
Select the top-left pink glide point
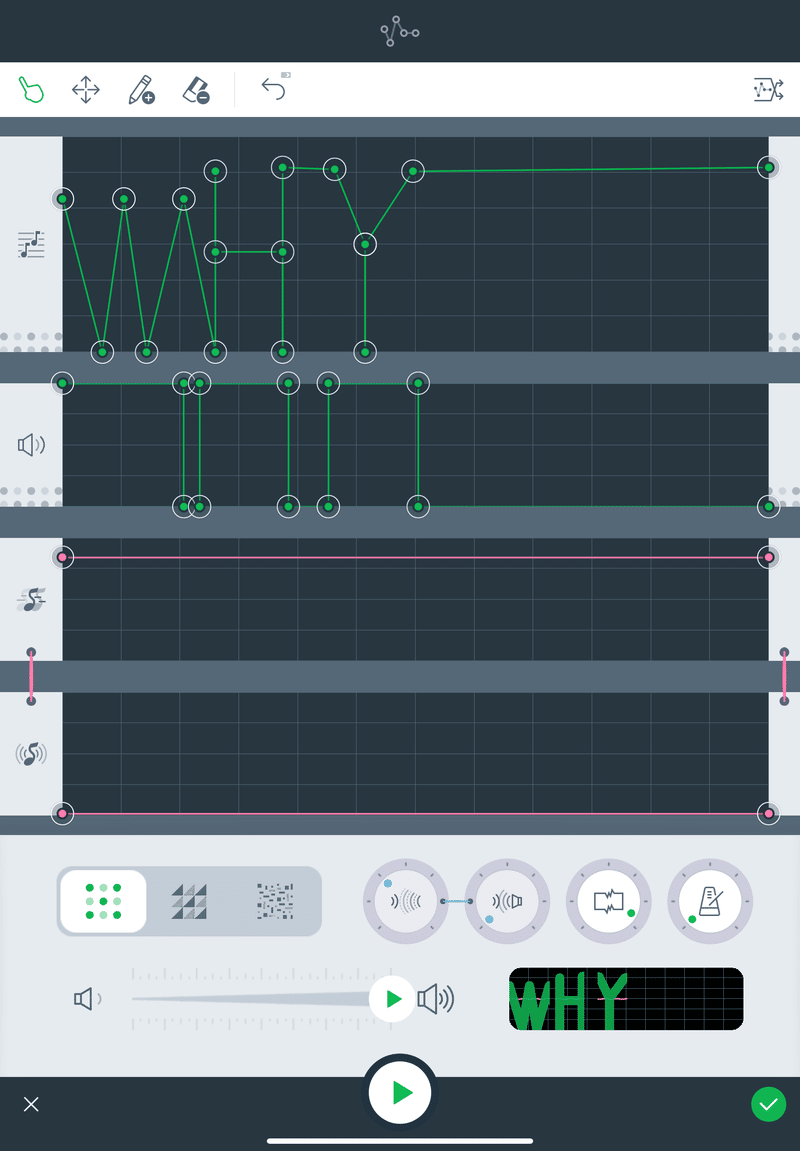[x=62, y=557]
